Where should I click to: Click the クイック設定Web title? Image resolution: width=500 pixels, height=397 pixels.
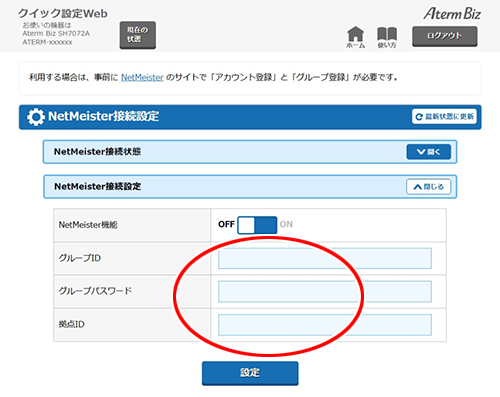[63, 13]
